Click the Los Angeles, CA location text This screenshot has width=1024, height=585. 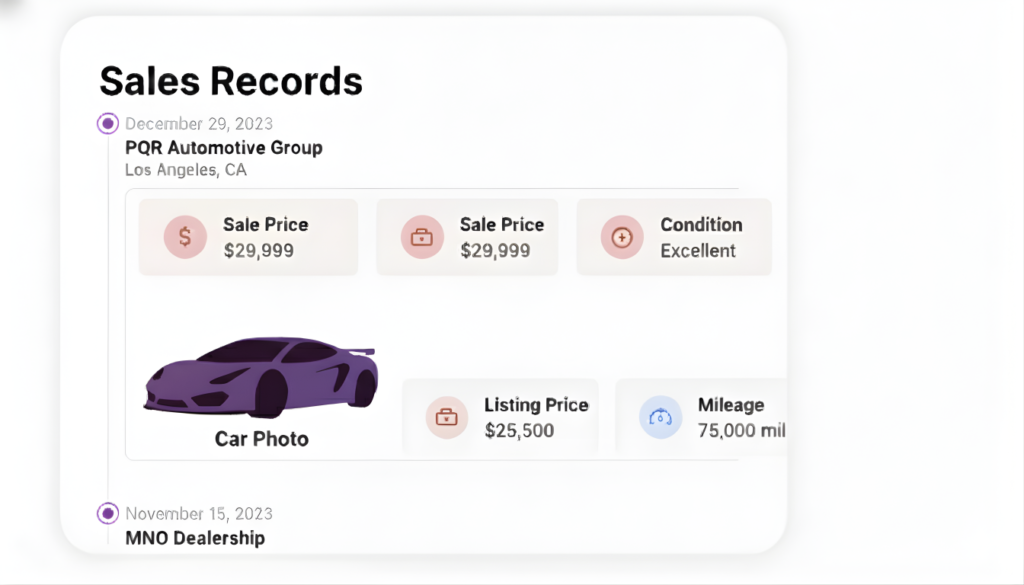[x=186, y=170]
